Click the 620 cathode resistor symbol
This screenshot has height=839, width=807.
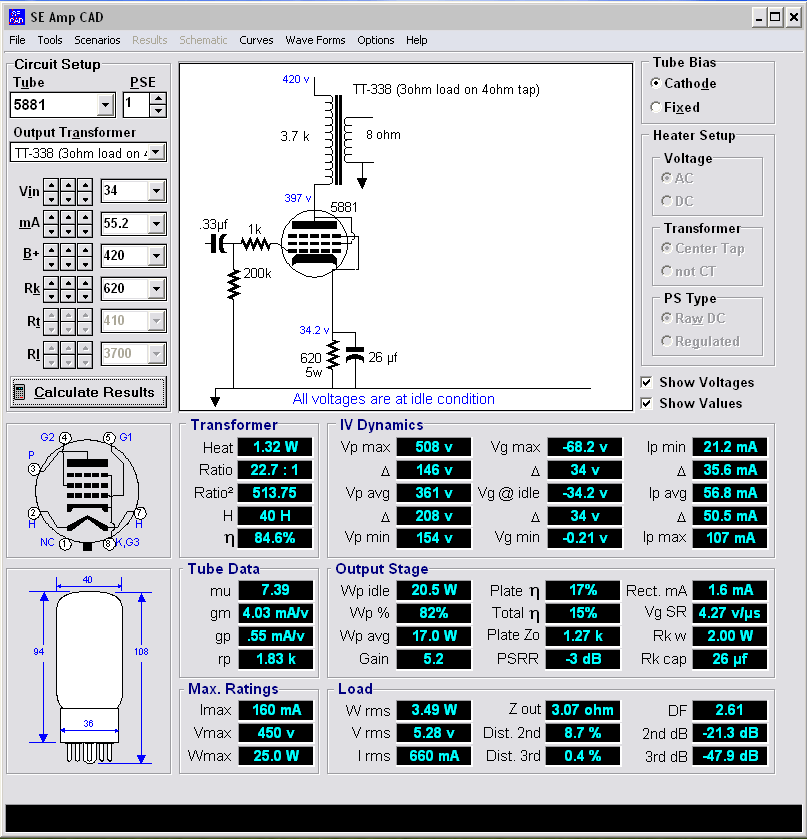[332, 354]
